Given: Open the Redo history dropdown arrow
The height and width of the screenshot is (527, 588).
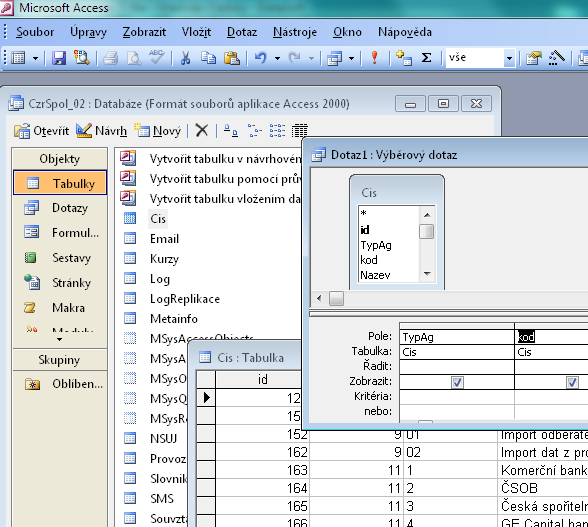Looking at the screenshot, I should pyautogui.click(x=311, y=58).
